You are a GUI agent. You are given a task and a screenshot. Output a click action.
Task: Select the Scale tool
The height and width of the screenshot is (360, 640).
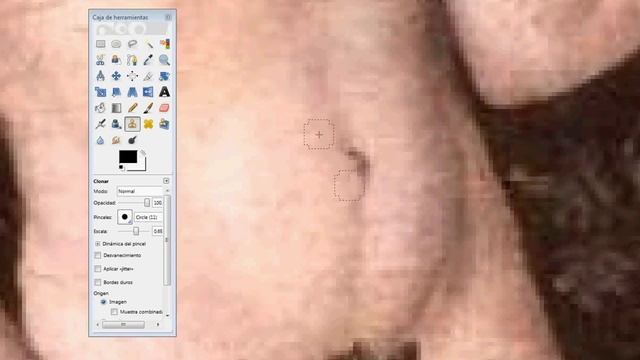(x=100, y=92)
